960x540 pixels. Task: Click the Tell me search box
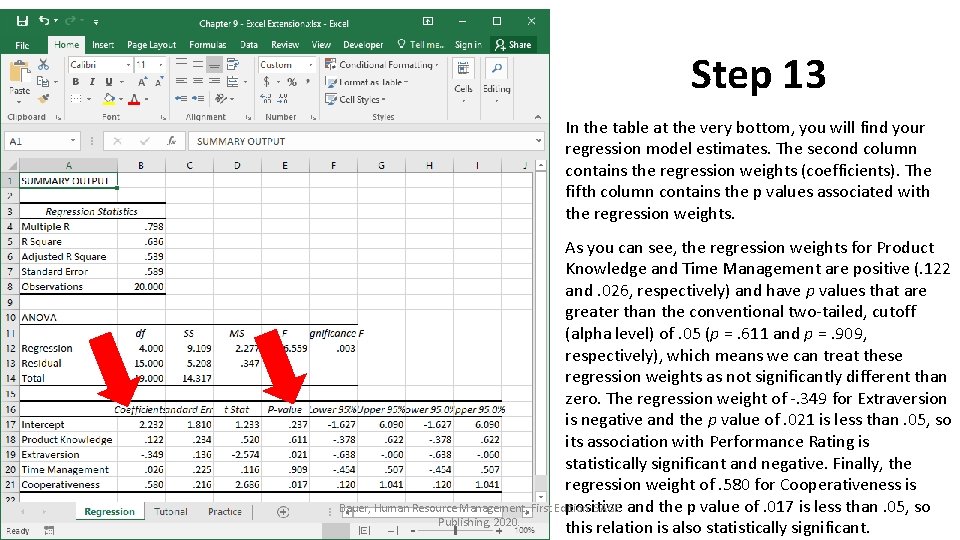pos(420,45)
